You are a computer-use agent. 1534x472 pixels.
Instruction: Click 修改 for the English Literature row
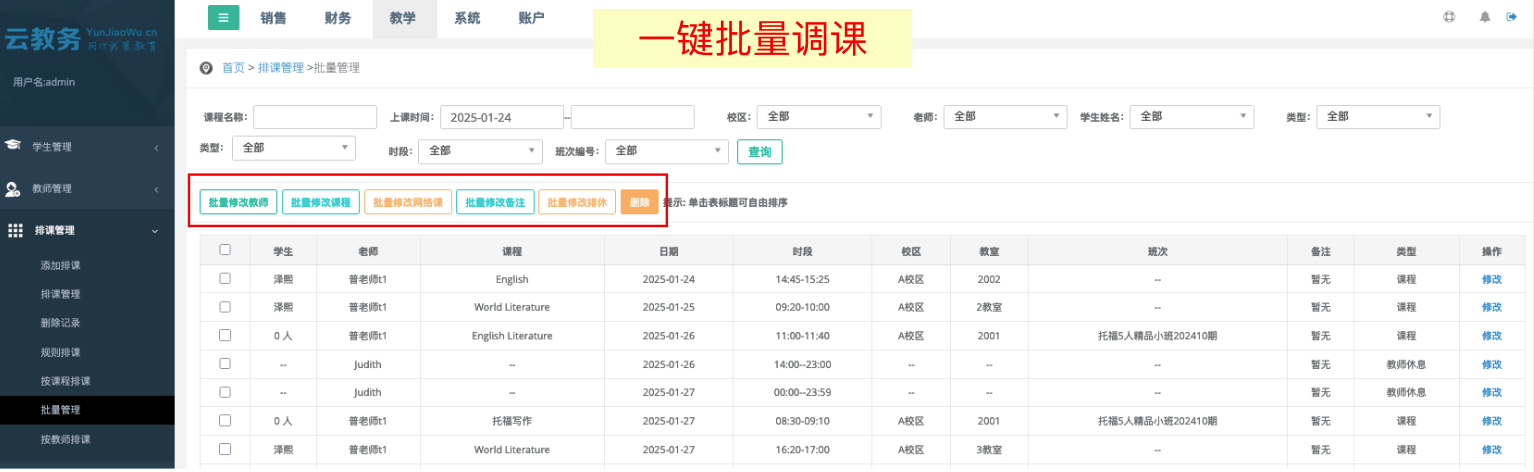(x=1492, y=336)
